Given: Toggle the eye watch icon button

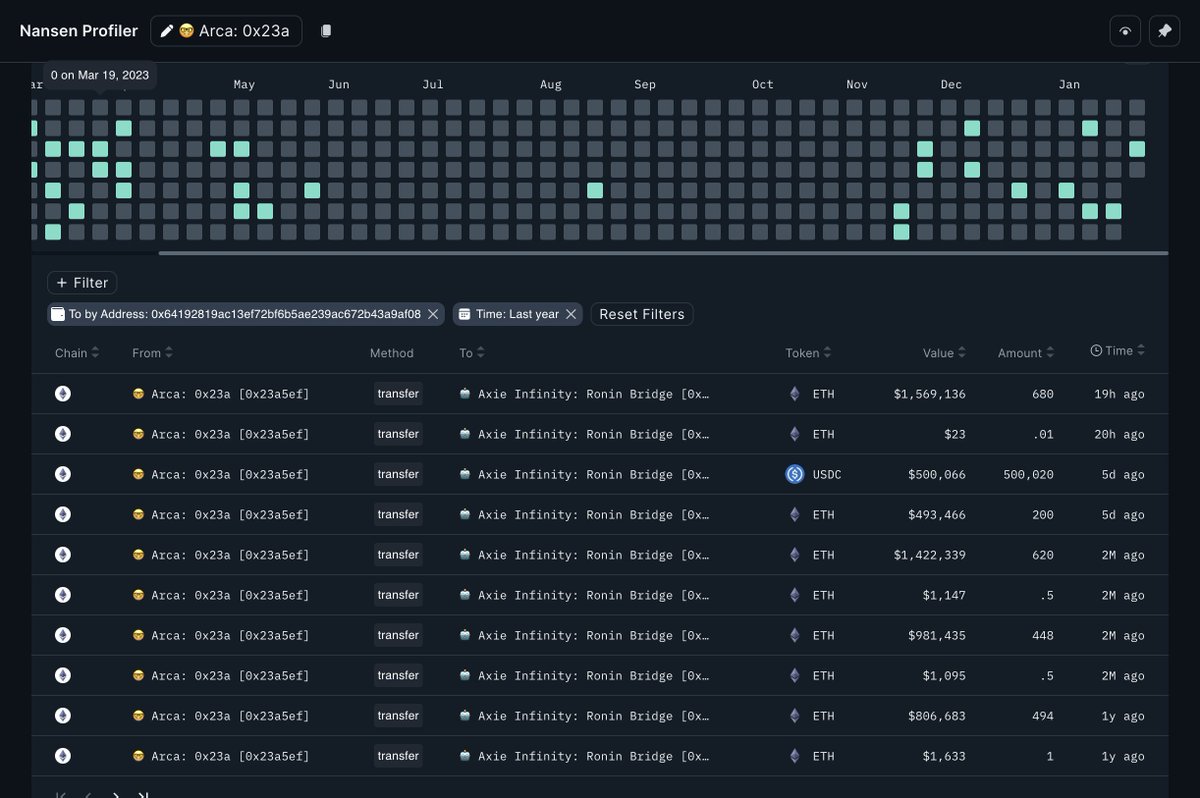Looking at the screenshot, I should 1125,31.
